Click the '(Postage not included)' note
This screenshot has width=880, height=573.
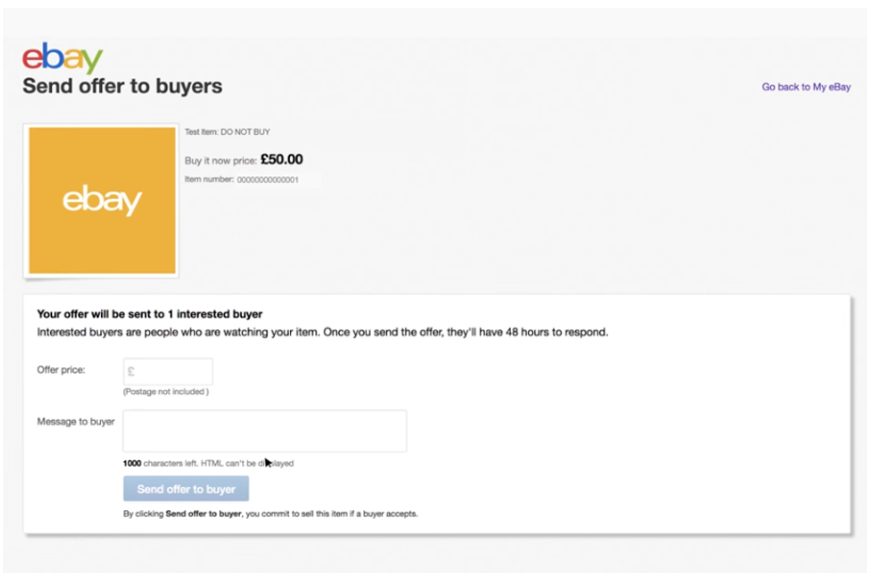click(166, 392)
